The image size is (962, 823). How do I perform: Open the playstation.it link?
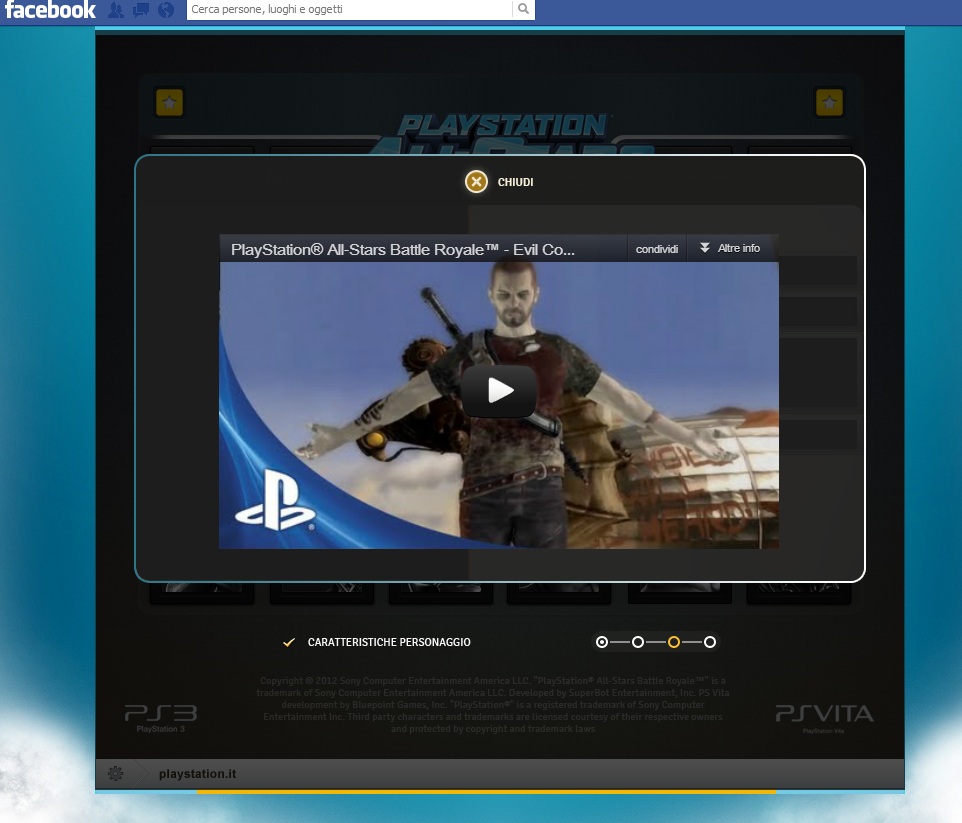click(197, 774)
